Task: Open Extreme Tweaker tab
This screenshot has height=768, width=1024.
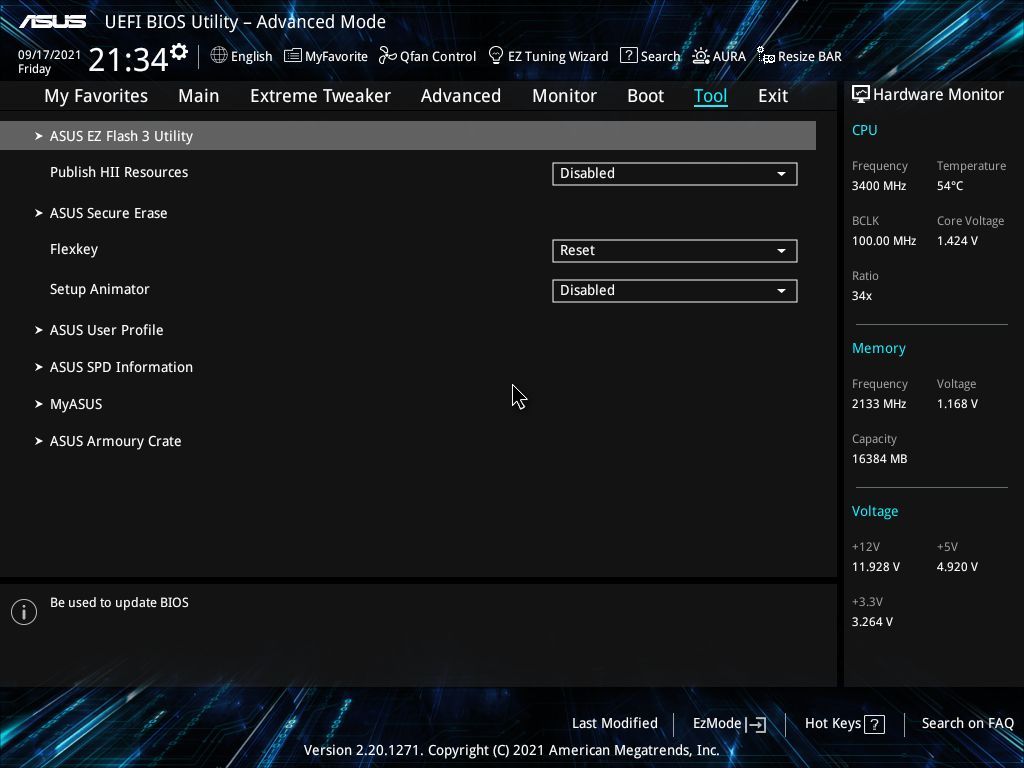Action: [x=320, y=96]
